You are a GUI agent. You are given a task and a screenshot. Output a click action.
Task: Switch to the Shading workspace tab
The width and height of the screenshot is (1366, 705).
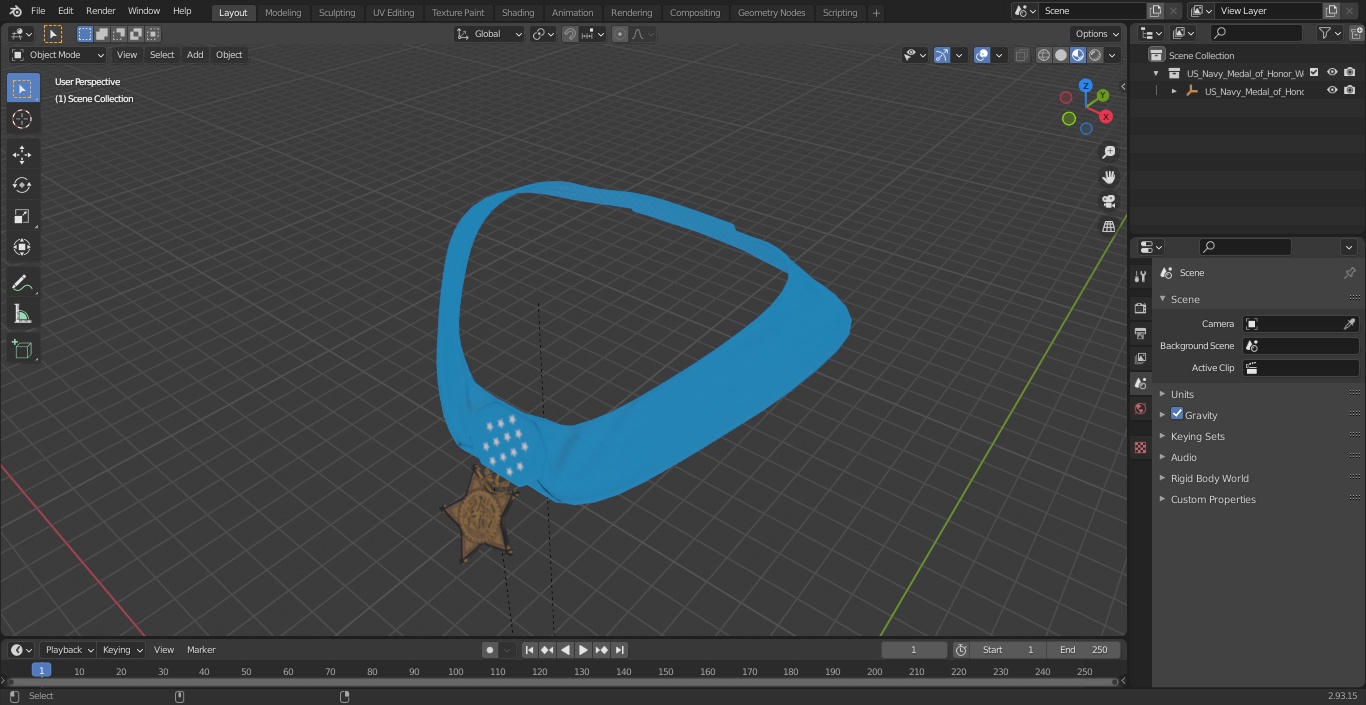click(x=518, y=12)
